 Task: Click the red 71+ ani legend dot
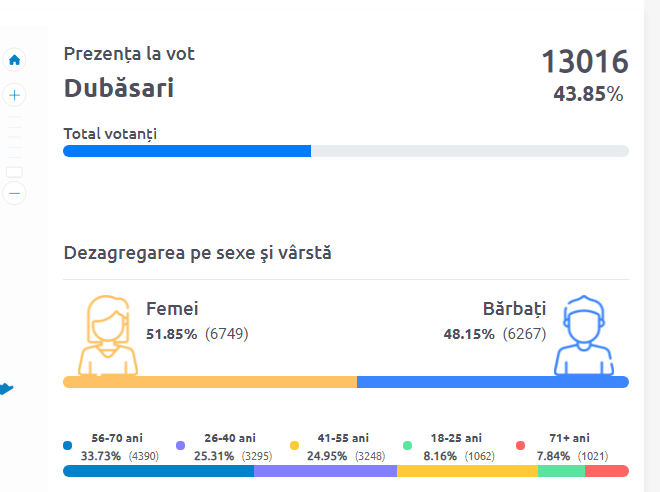pos(521,445)
